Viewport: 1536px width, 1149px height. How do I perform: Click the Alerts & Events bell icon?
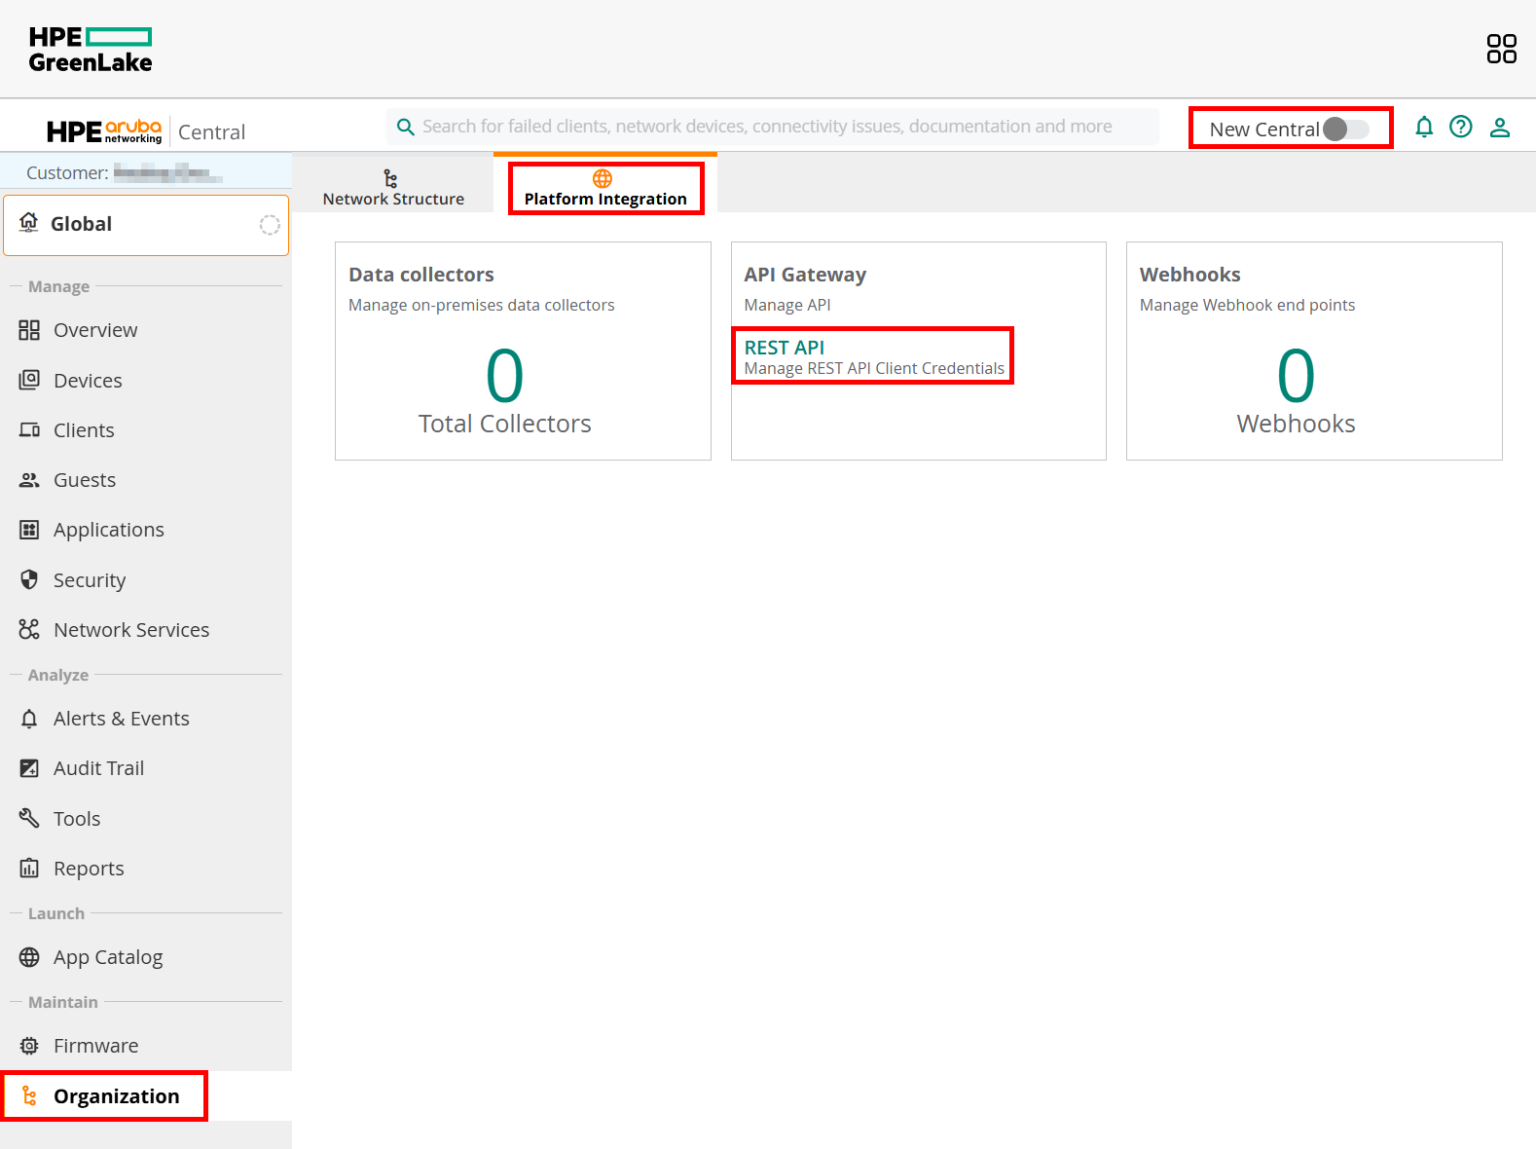(x=29, y=718)
